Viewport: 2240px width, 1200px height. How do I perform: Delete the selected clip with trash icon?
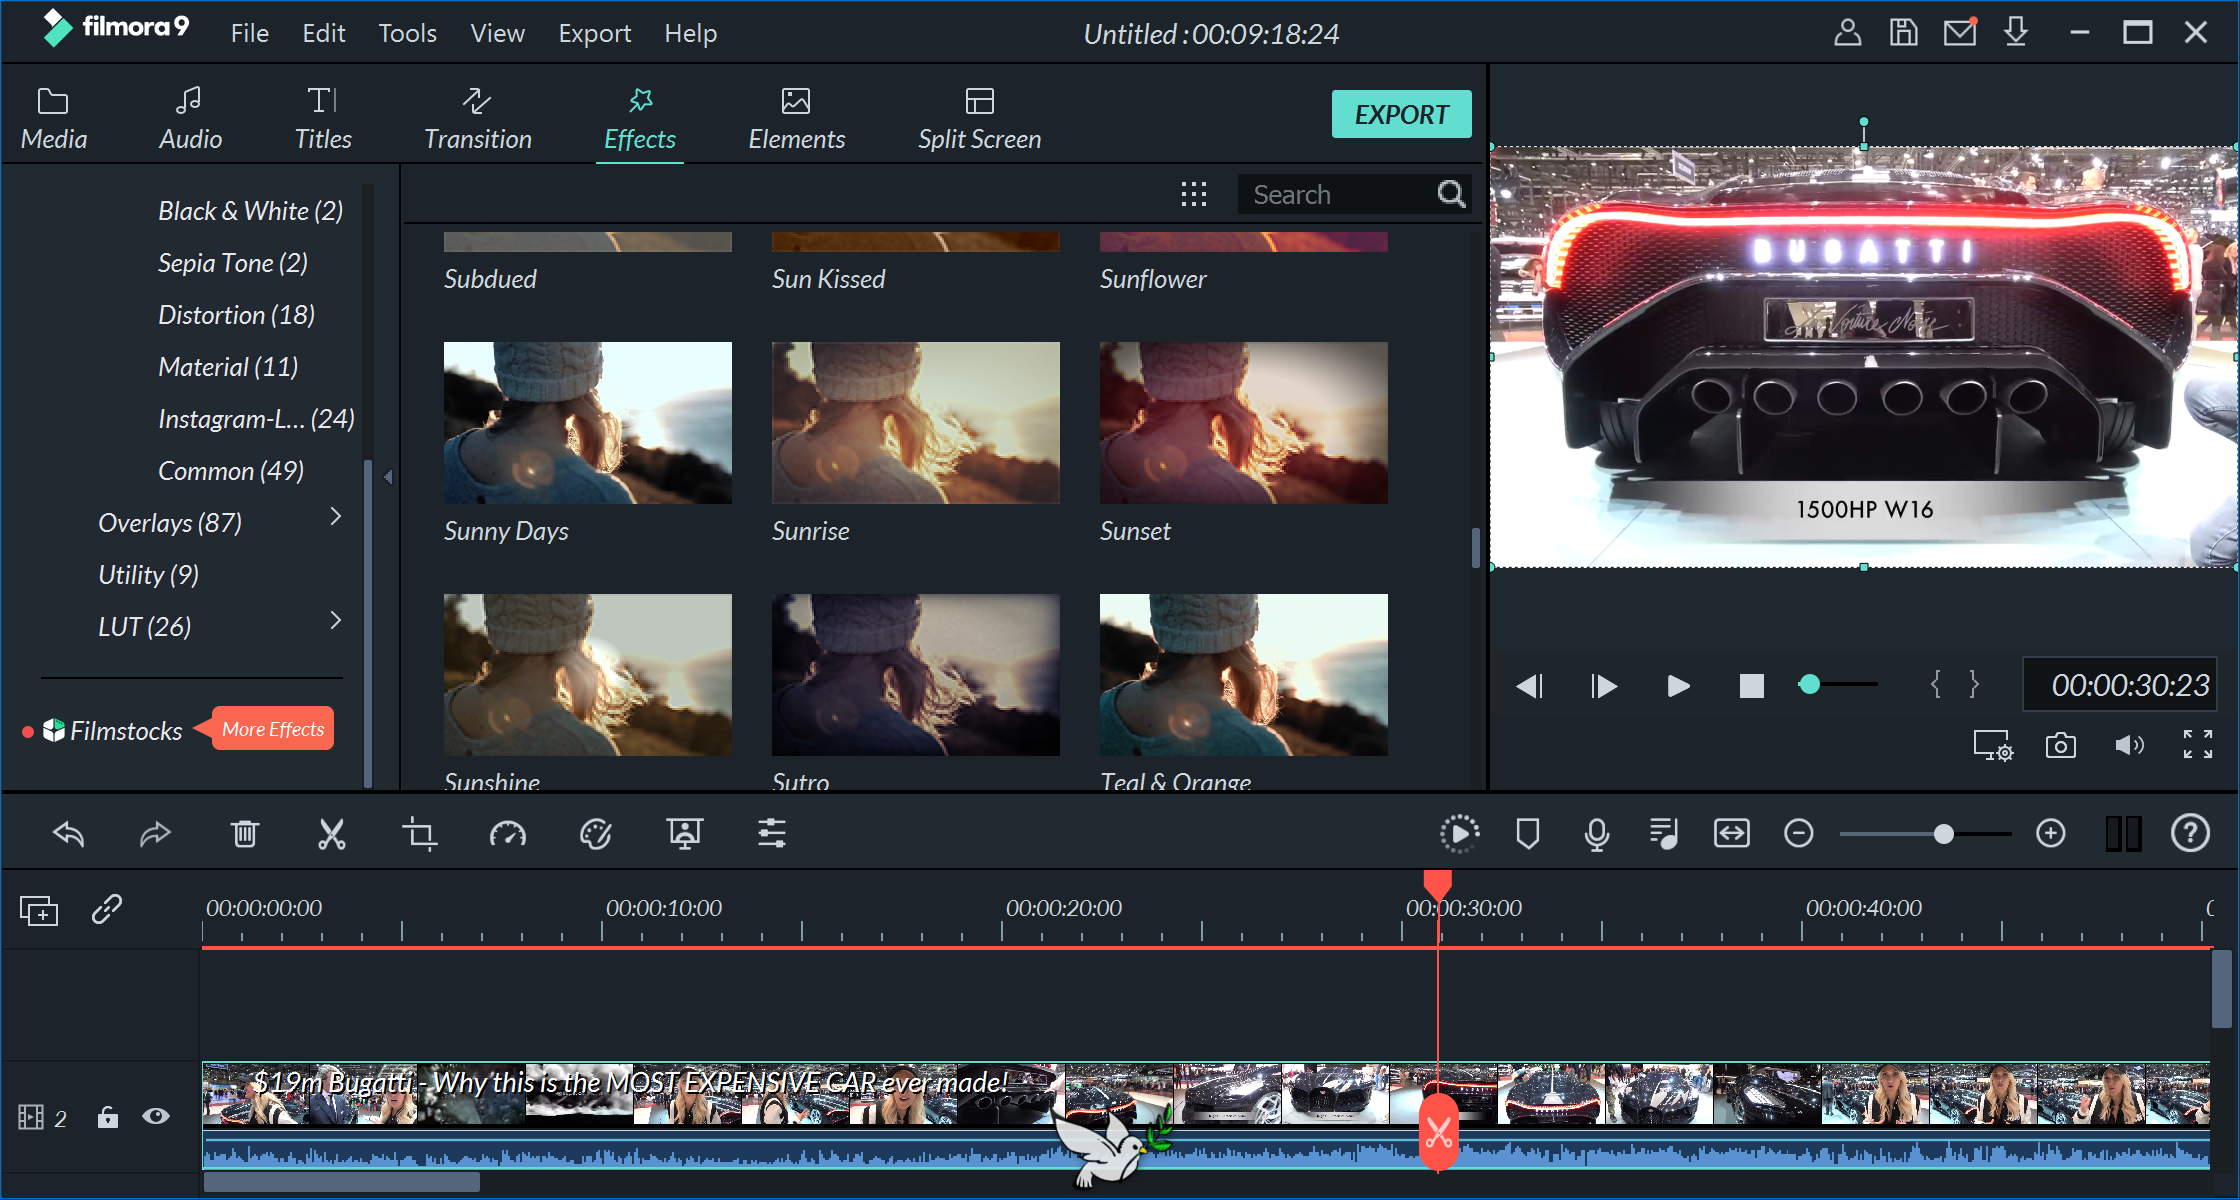tap(245, 833)
